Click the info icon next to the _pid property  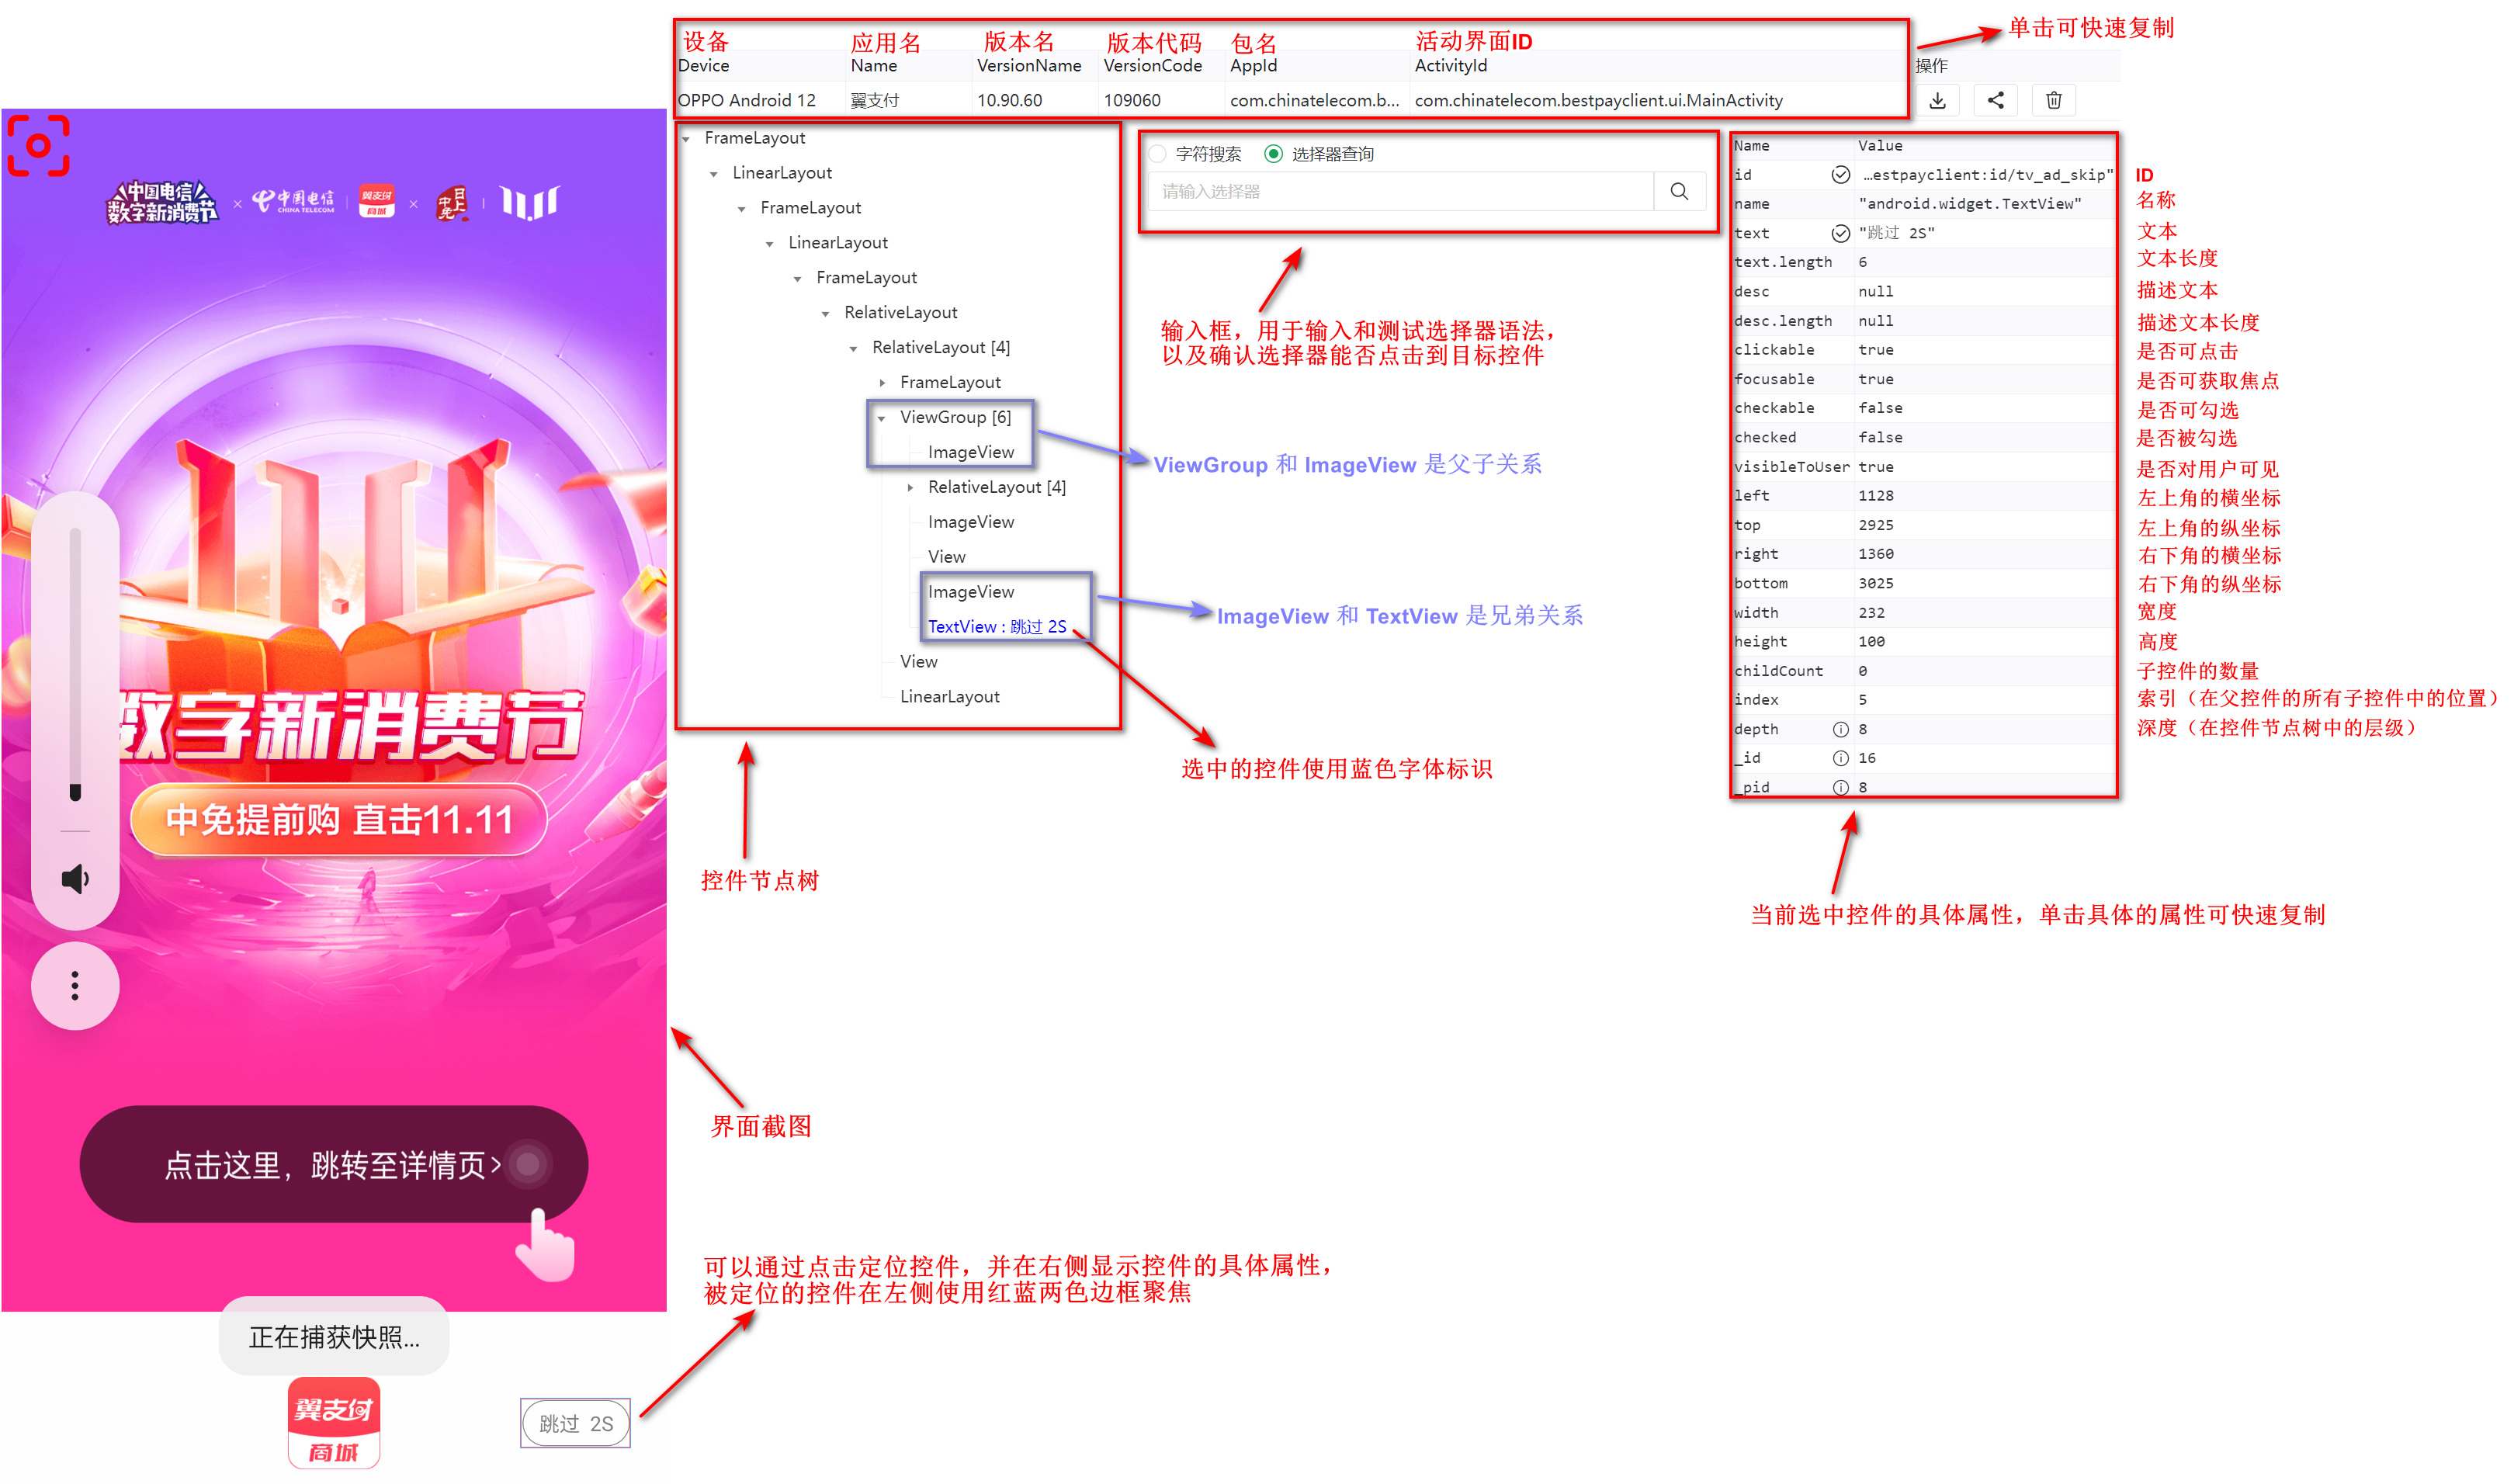click(x=1840, y=787)
